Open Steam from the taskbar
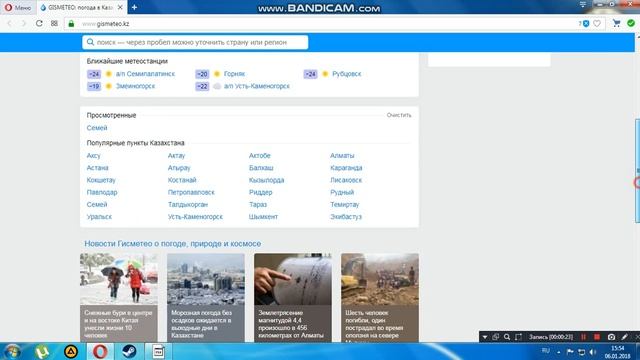The width and height of the screenshot is (640, 360). [129, 351]
